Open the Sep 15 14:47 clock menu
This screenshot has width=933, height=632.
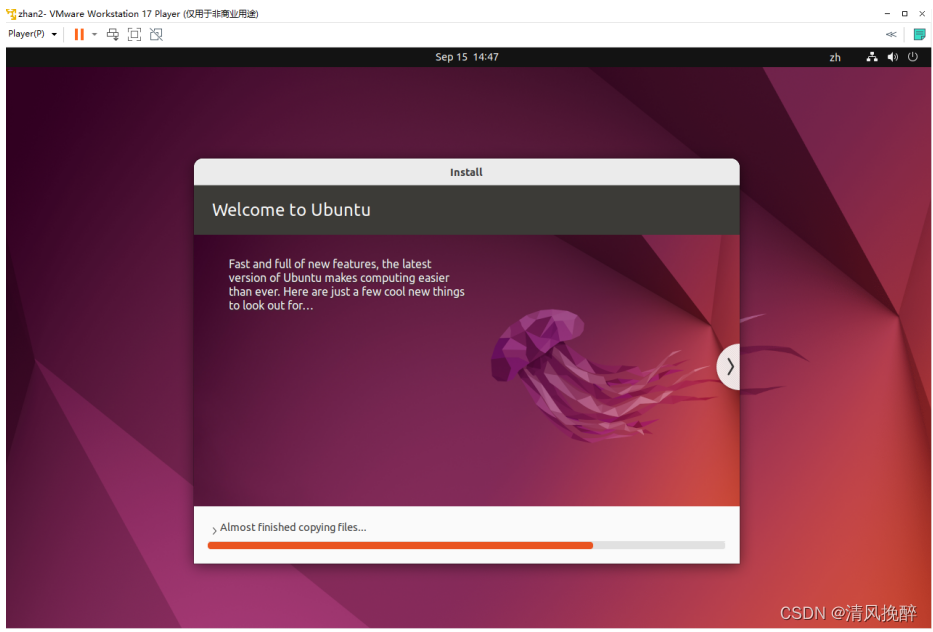(466, 57)
